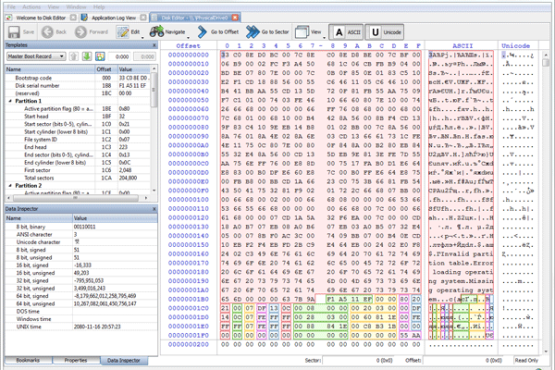Click the second grayed offset field
Image resolution: width=555 pixels, height=370 pixels.
click(144, 57)
